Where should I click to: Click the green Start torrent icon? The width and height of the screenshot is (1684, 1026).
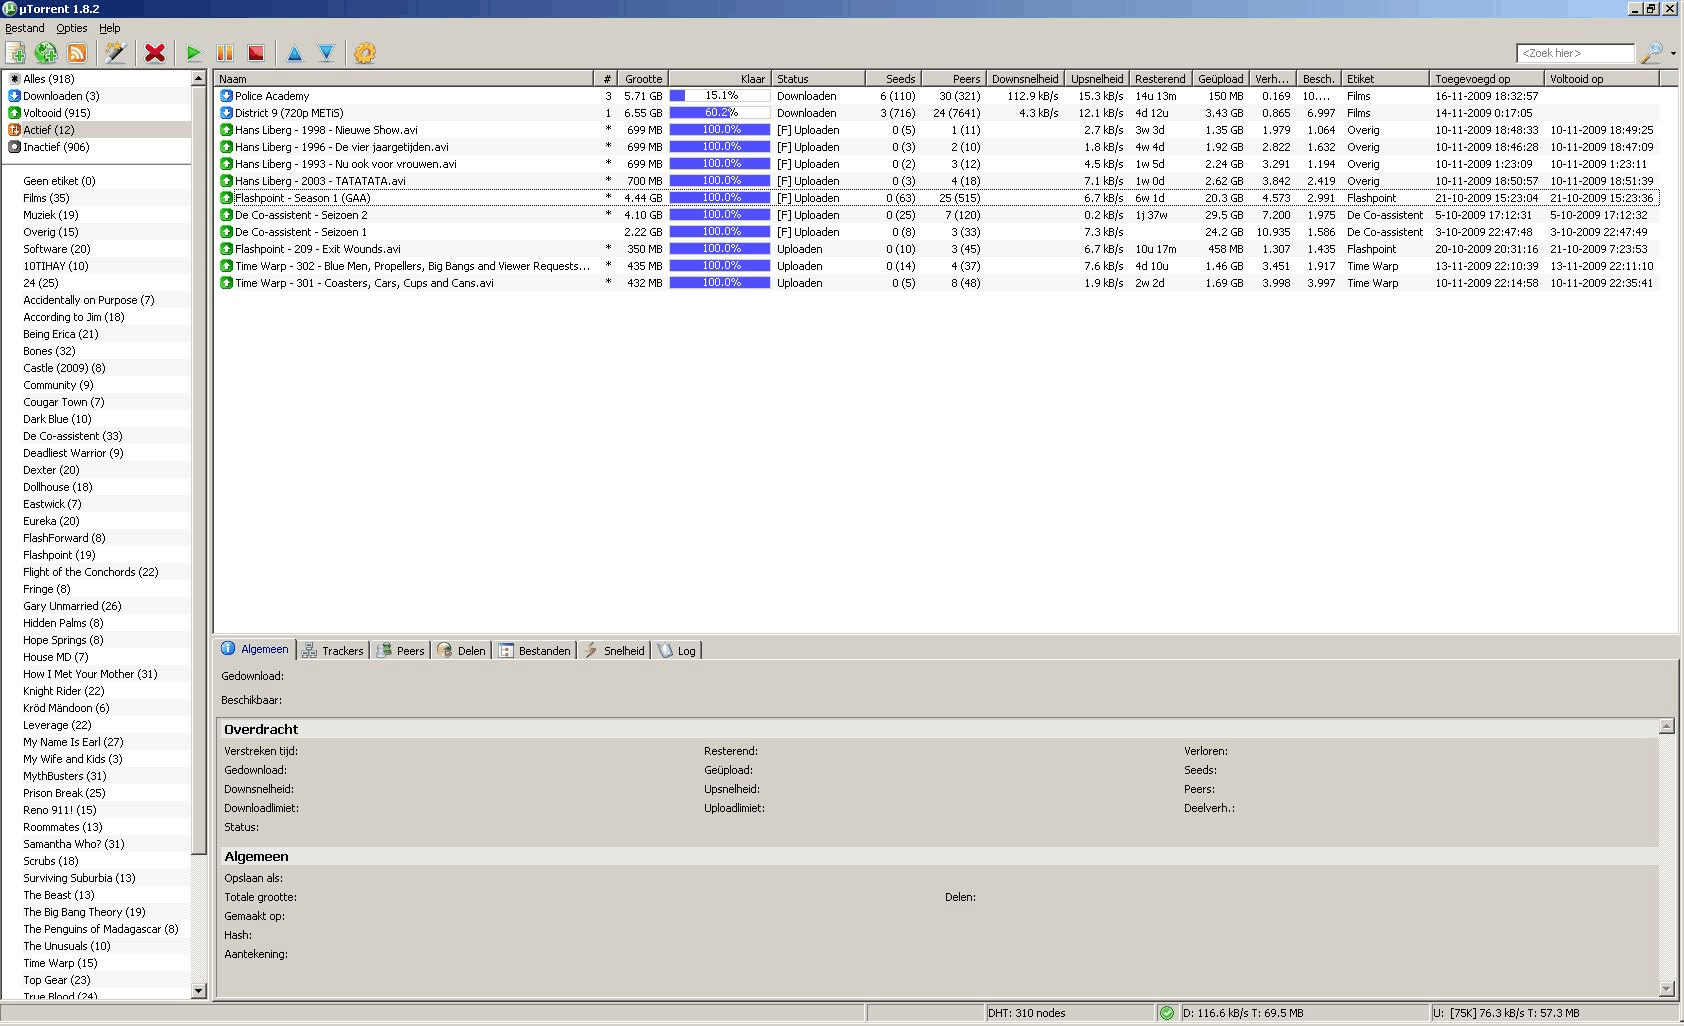click(194, 53)
